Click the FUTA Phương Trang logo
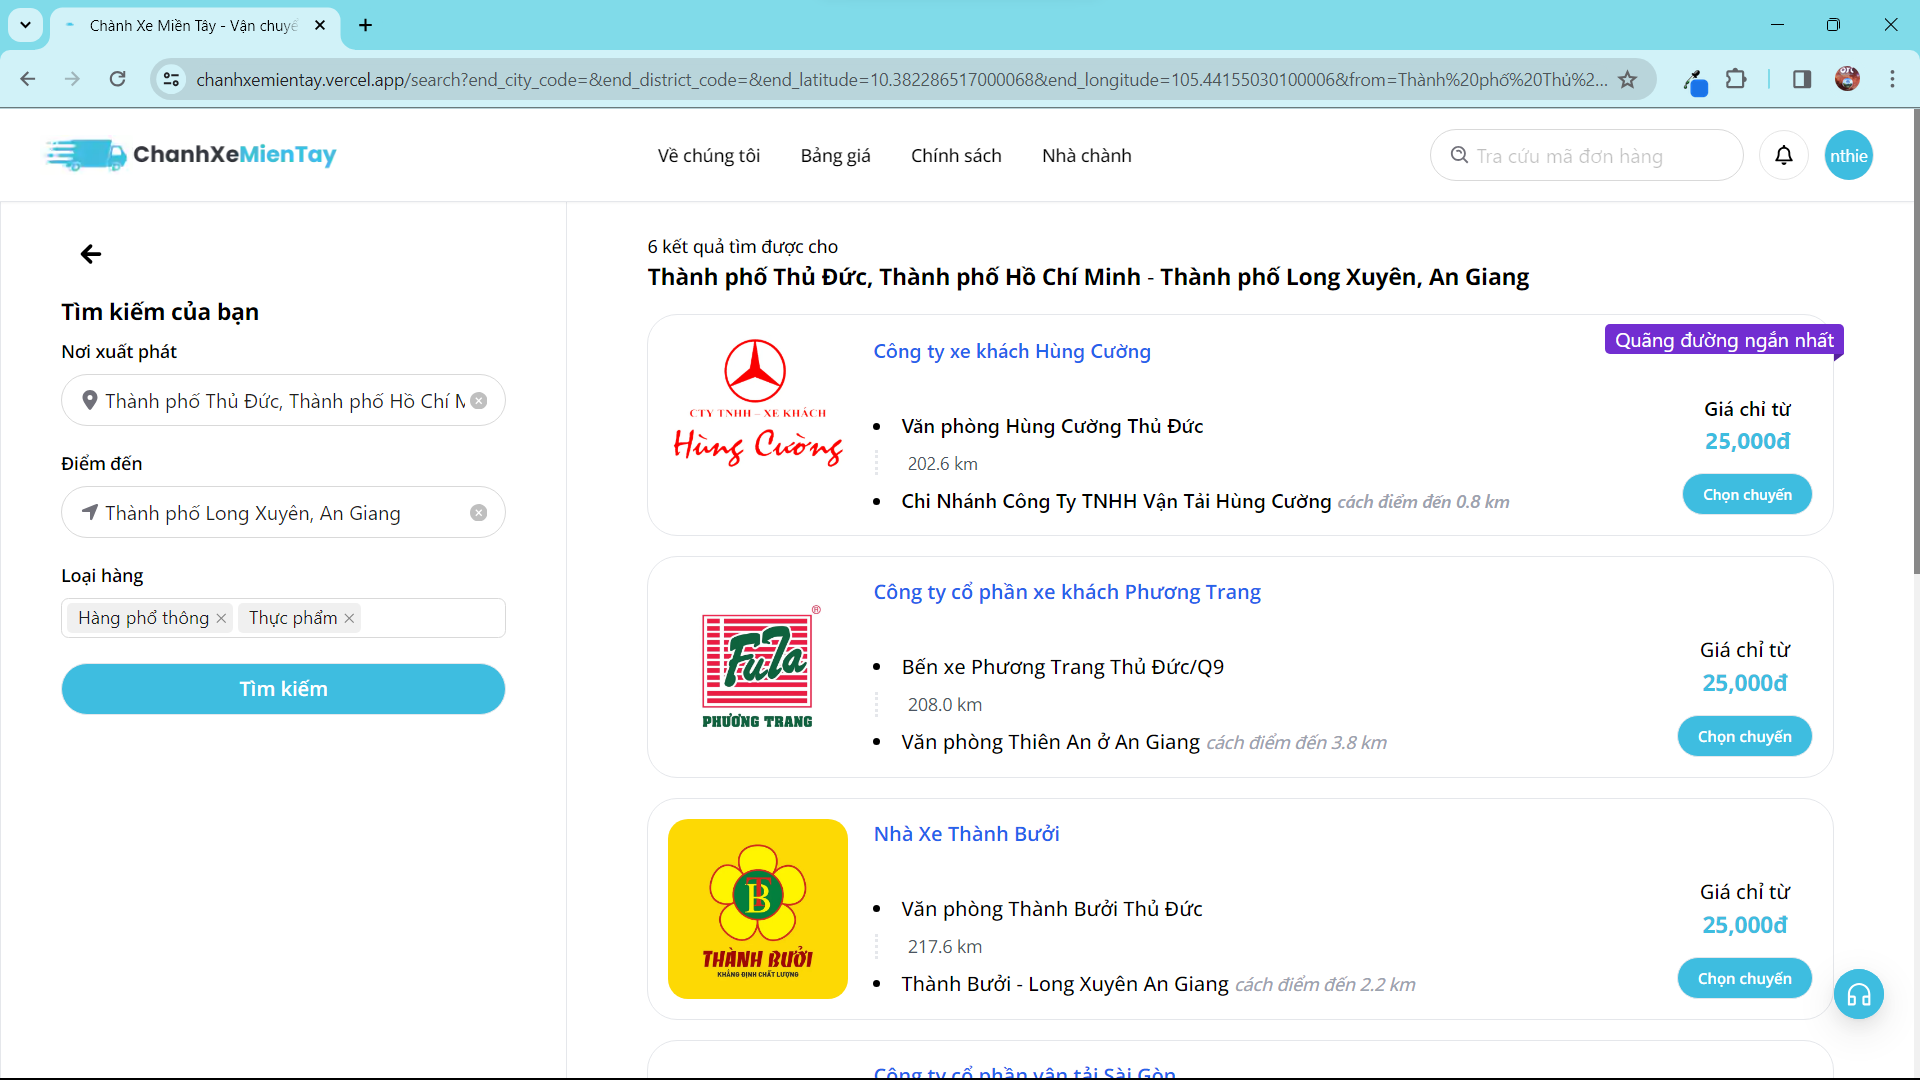Screen dimensions: 1920x1080 [757, 667]
